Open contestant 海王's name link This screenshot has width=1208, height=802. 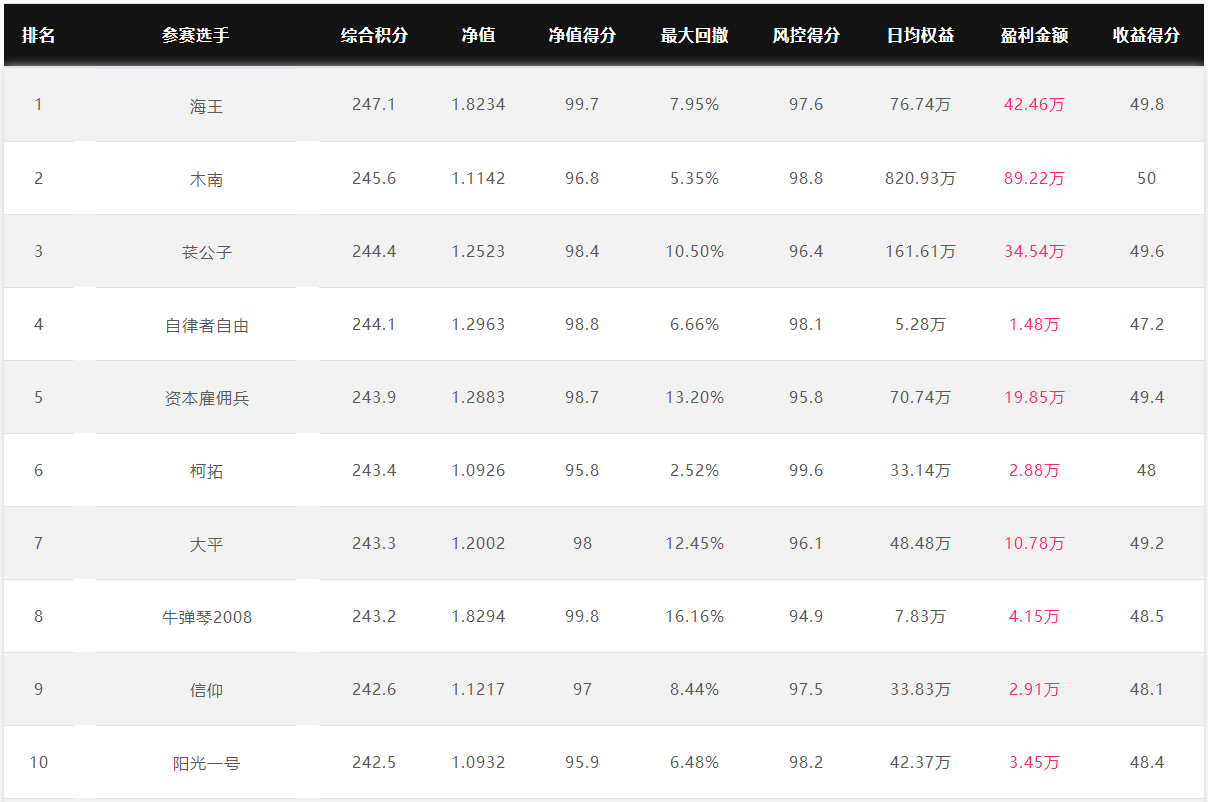(207, 105)
